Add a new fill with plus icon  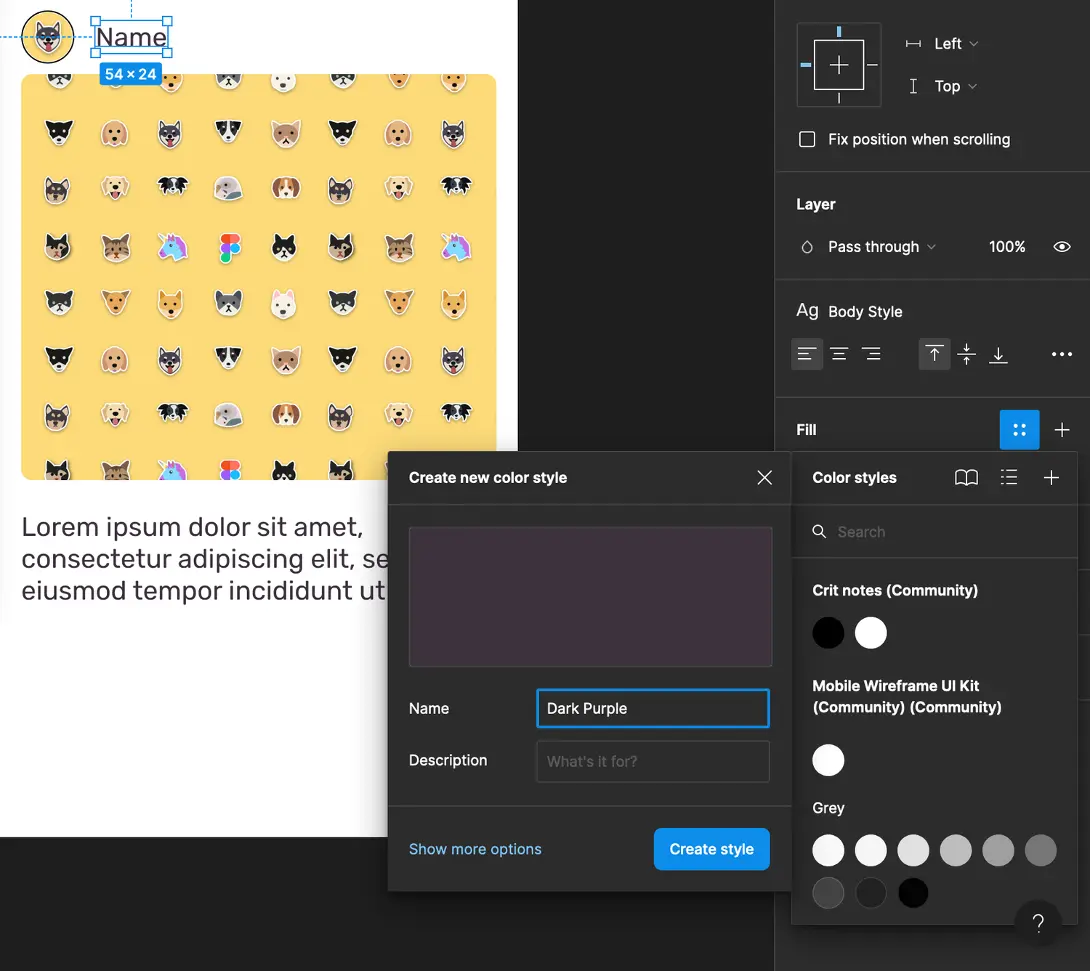tap(1061, 430)
